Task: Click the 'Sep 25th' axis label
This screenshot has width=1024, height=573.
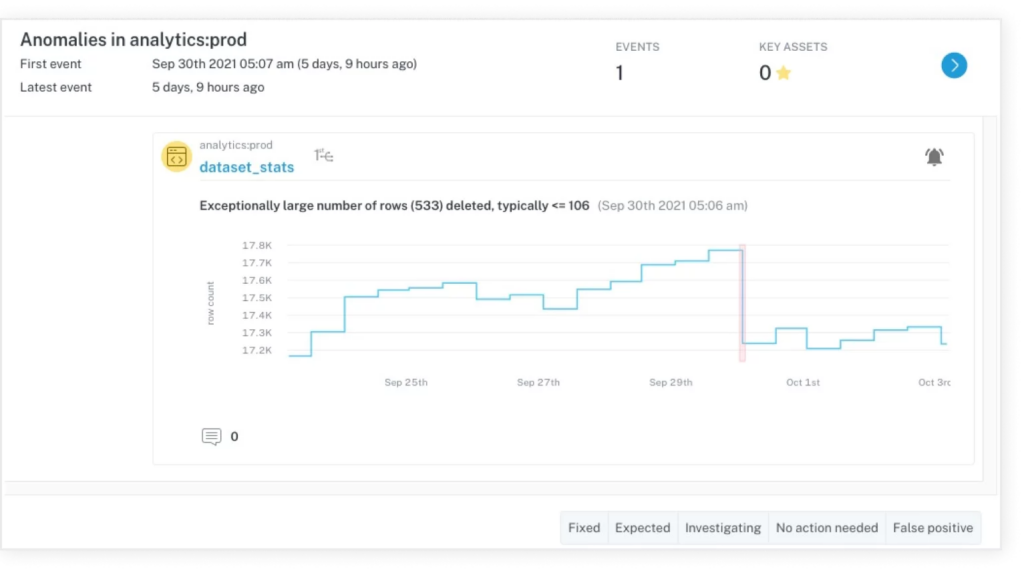Action: [x=406, y=383]
